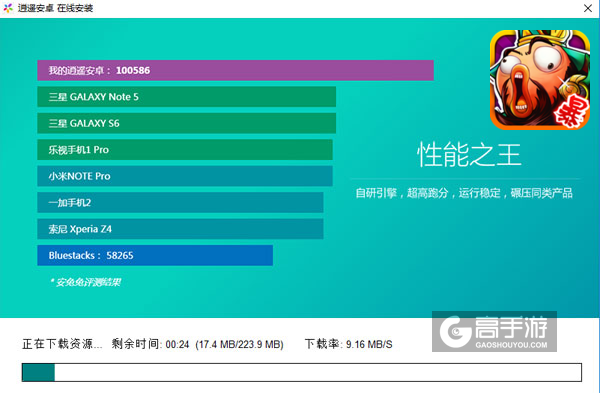The width and height of the screenshot is (600, 393).
Task: Click the 逍遥安卓 在线安装 window title
Action: tap(55, 8)
